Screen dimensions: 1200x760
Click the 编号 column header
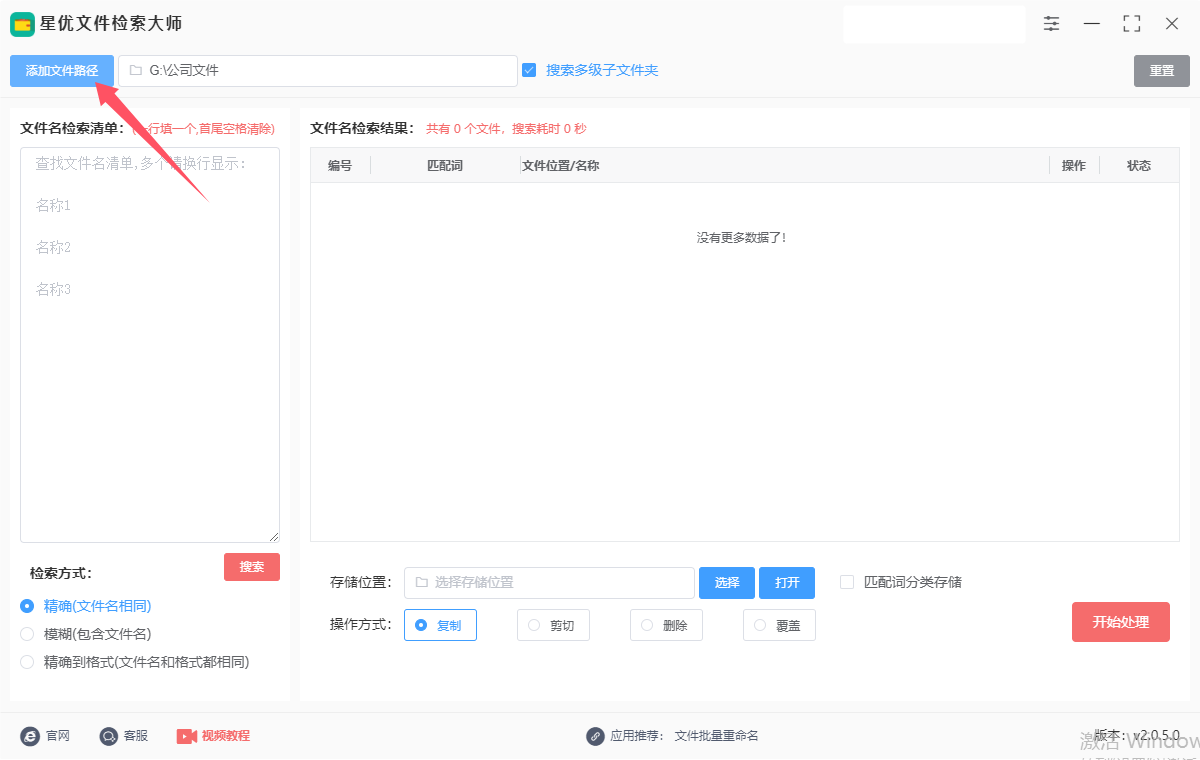340,166
